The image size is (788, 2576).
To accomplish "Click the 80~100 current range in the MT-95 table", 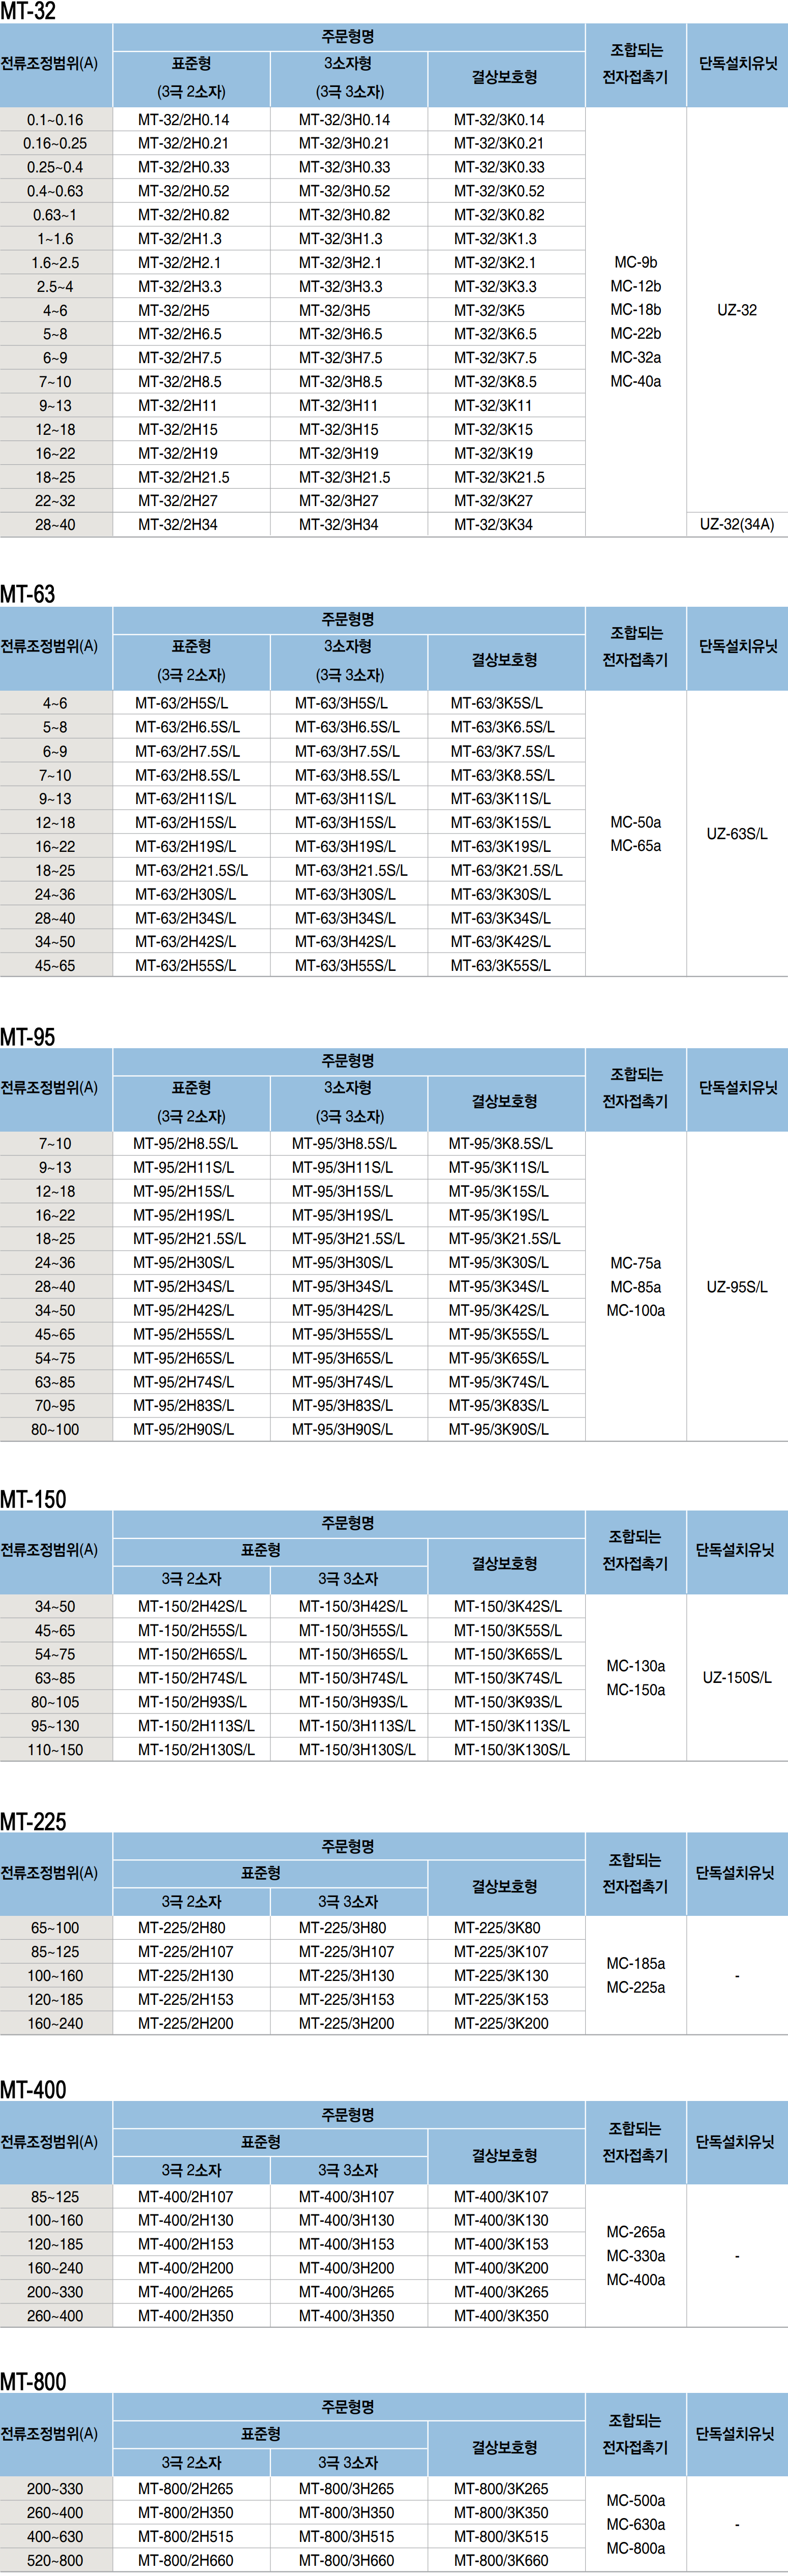I will tap(55, 1430).
